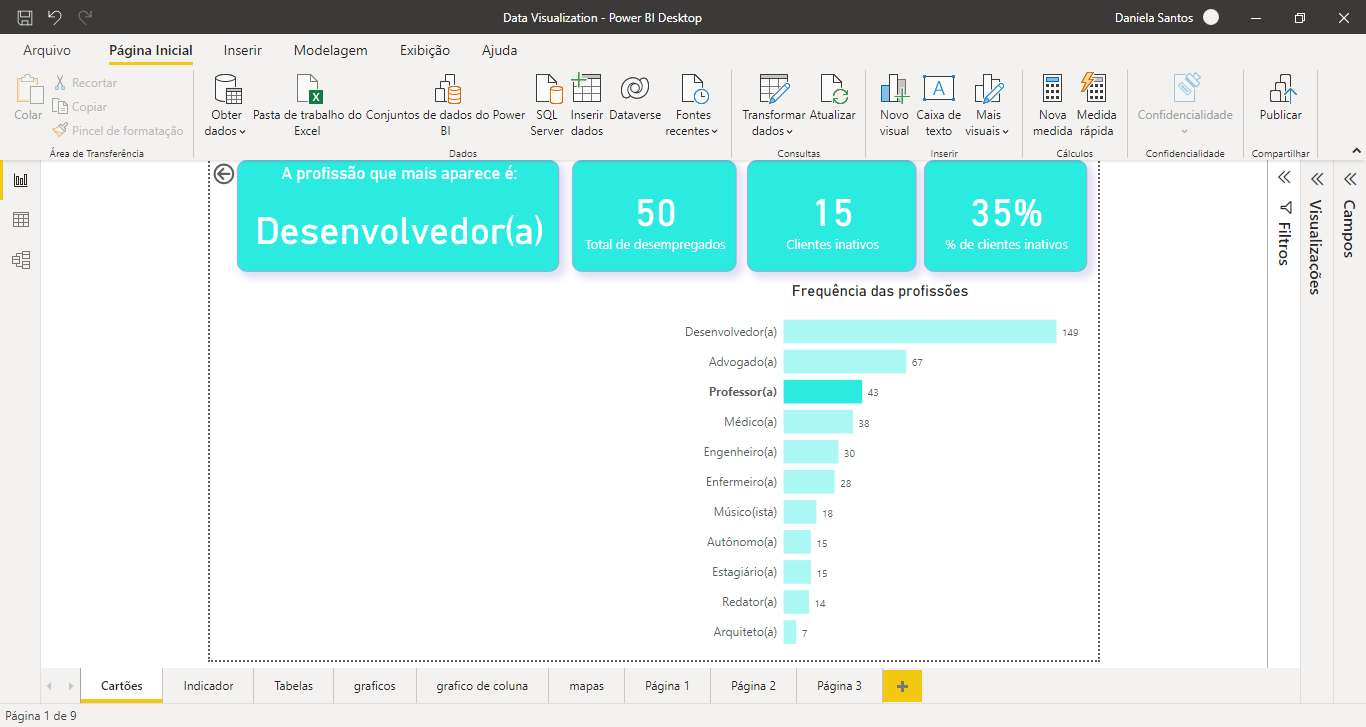Select the highlighted Professor(a) bar
This screenshot has width=1366, height=727.
[823, 392]
